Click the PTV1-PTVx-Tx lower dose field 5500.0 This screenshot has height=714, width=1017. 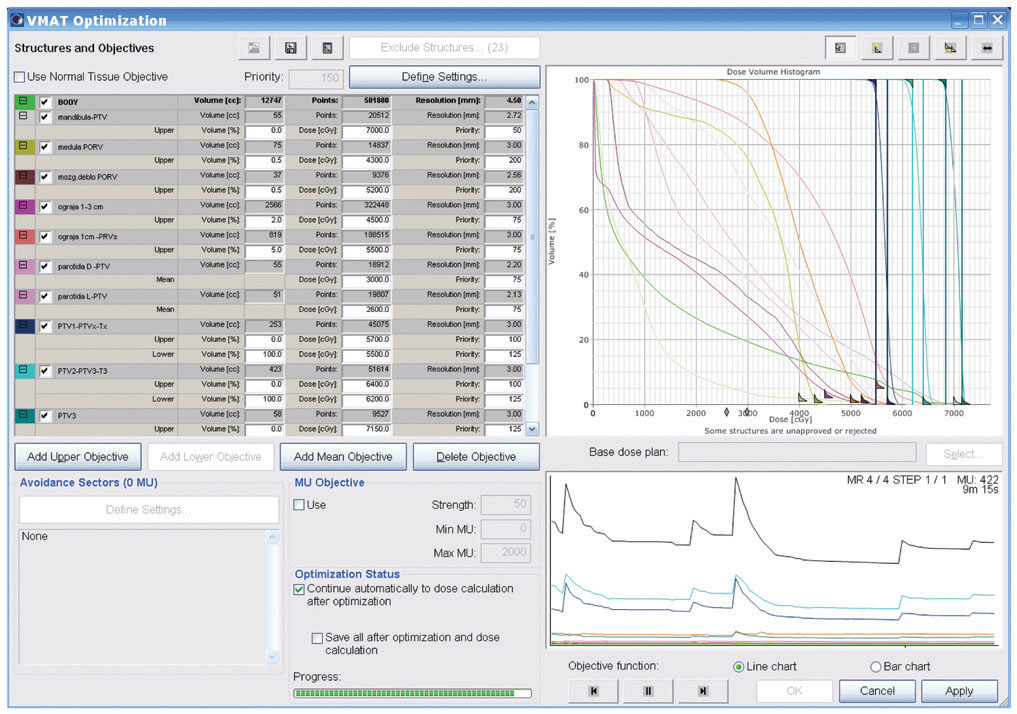tap(366, 355)
